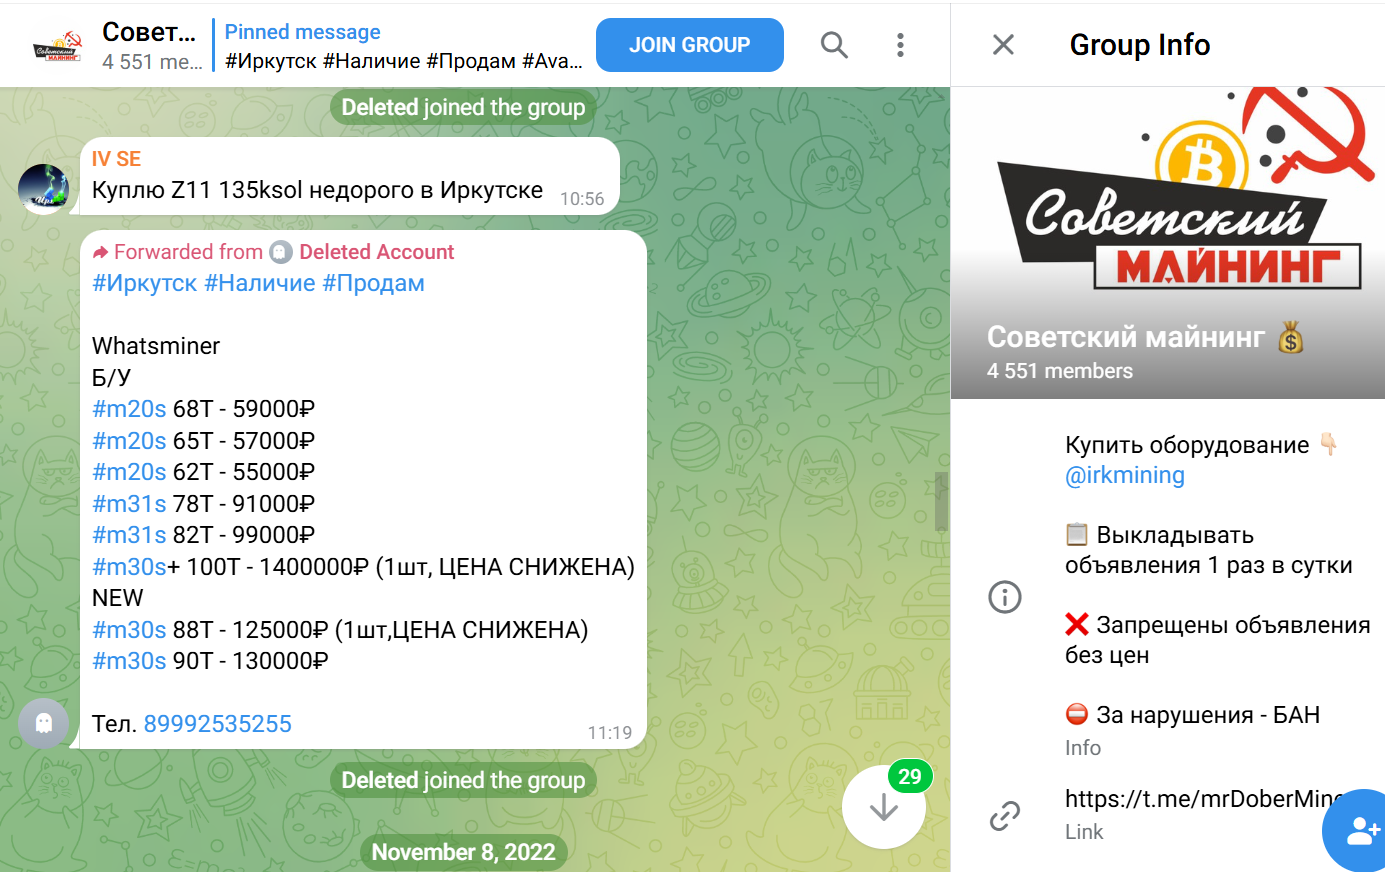Screen dimensions: 1385x872
Task: Jump to latest messages with down arrow
Action: click(884, 807)
